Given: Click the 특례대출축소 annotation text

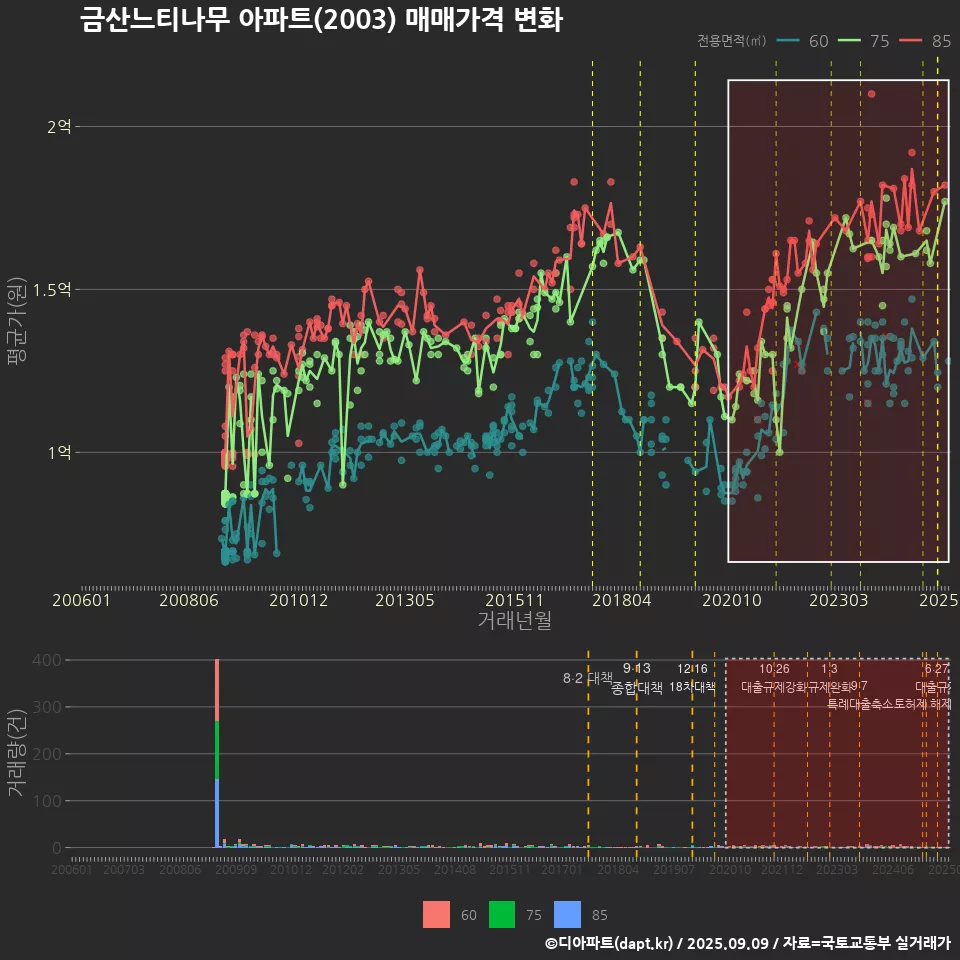Looking at the screenshot, I should [858, 704].
